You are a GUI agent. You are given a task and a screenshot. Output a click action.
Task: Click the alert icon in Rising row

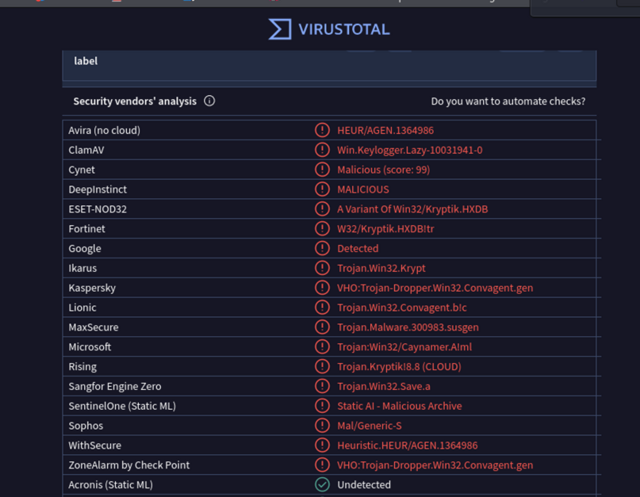(322, 366)
